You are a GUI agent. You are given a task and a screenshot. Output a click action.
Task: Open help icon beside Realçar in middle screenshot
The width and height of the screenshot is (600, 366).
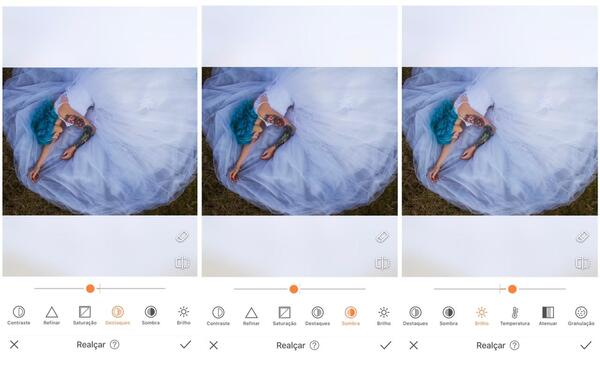click(314, 345)
